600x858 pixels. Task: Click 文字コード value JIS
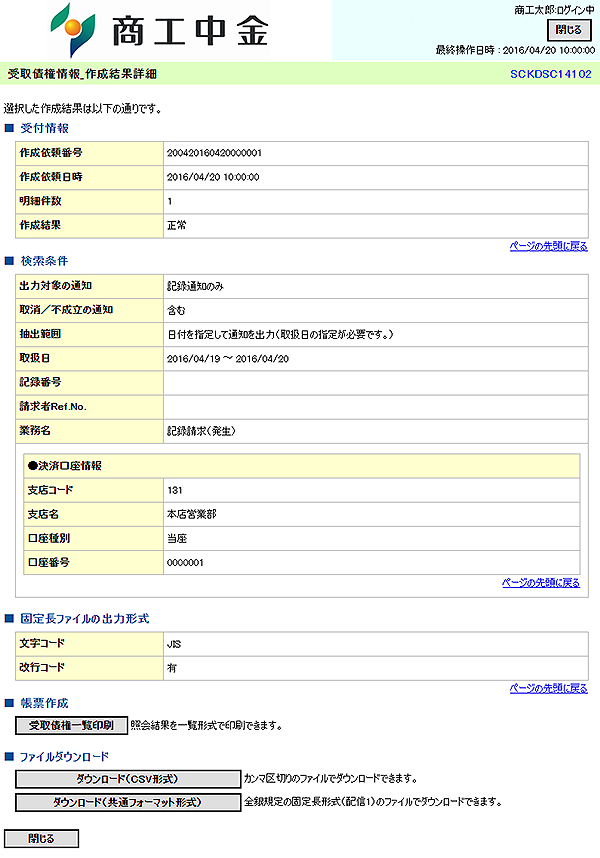(x=174, y=644)
